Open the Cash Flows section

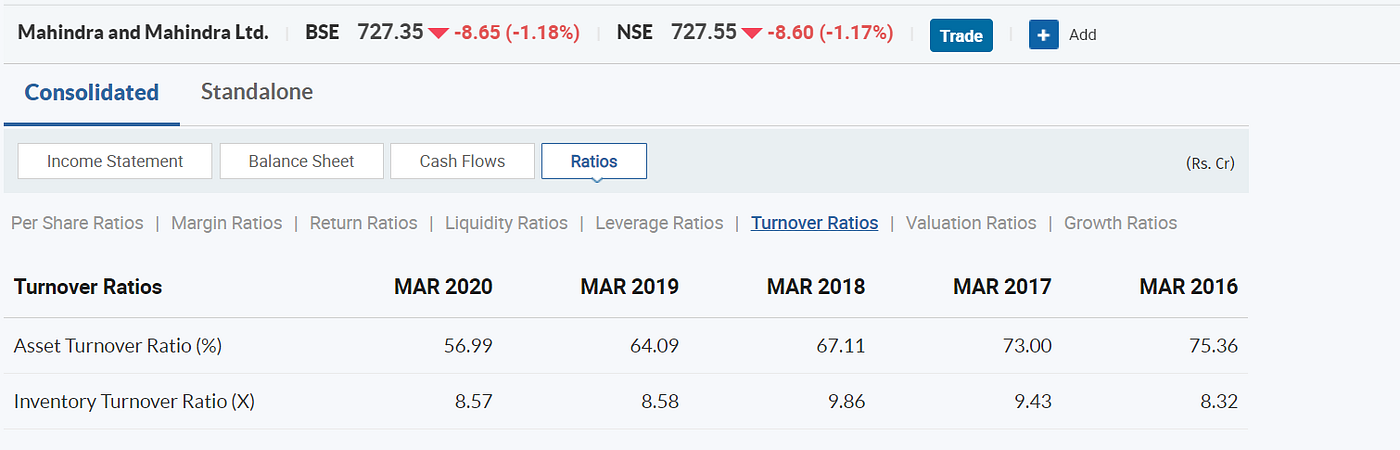462,161
